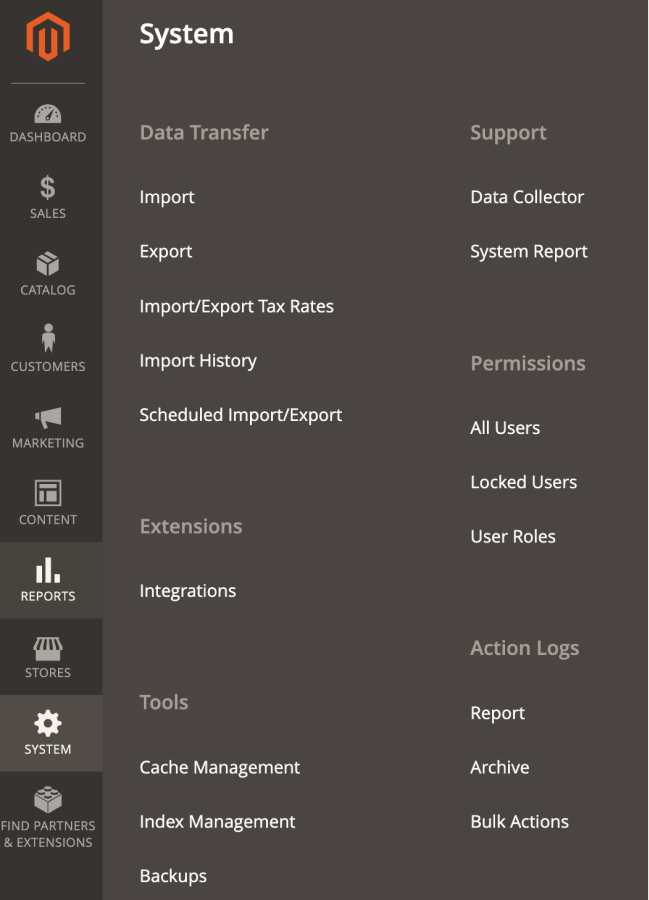Open Data Collector under Support
649x900 pixels.
click(527, 197)
